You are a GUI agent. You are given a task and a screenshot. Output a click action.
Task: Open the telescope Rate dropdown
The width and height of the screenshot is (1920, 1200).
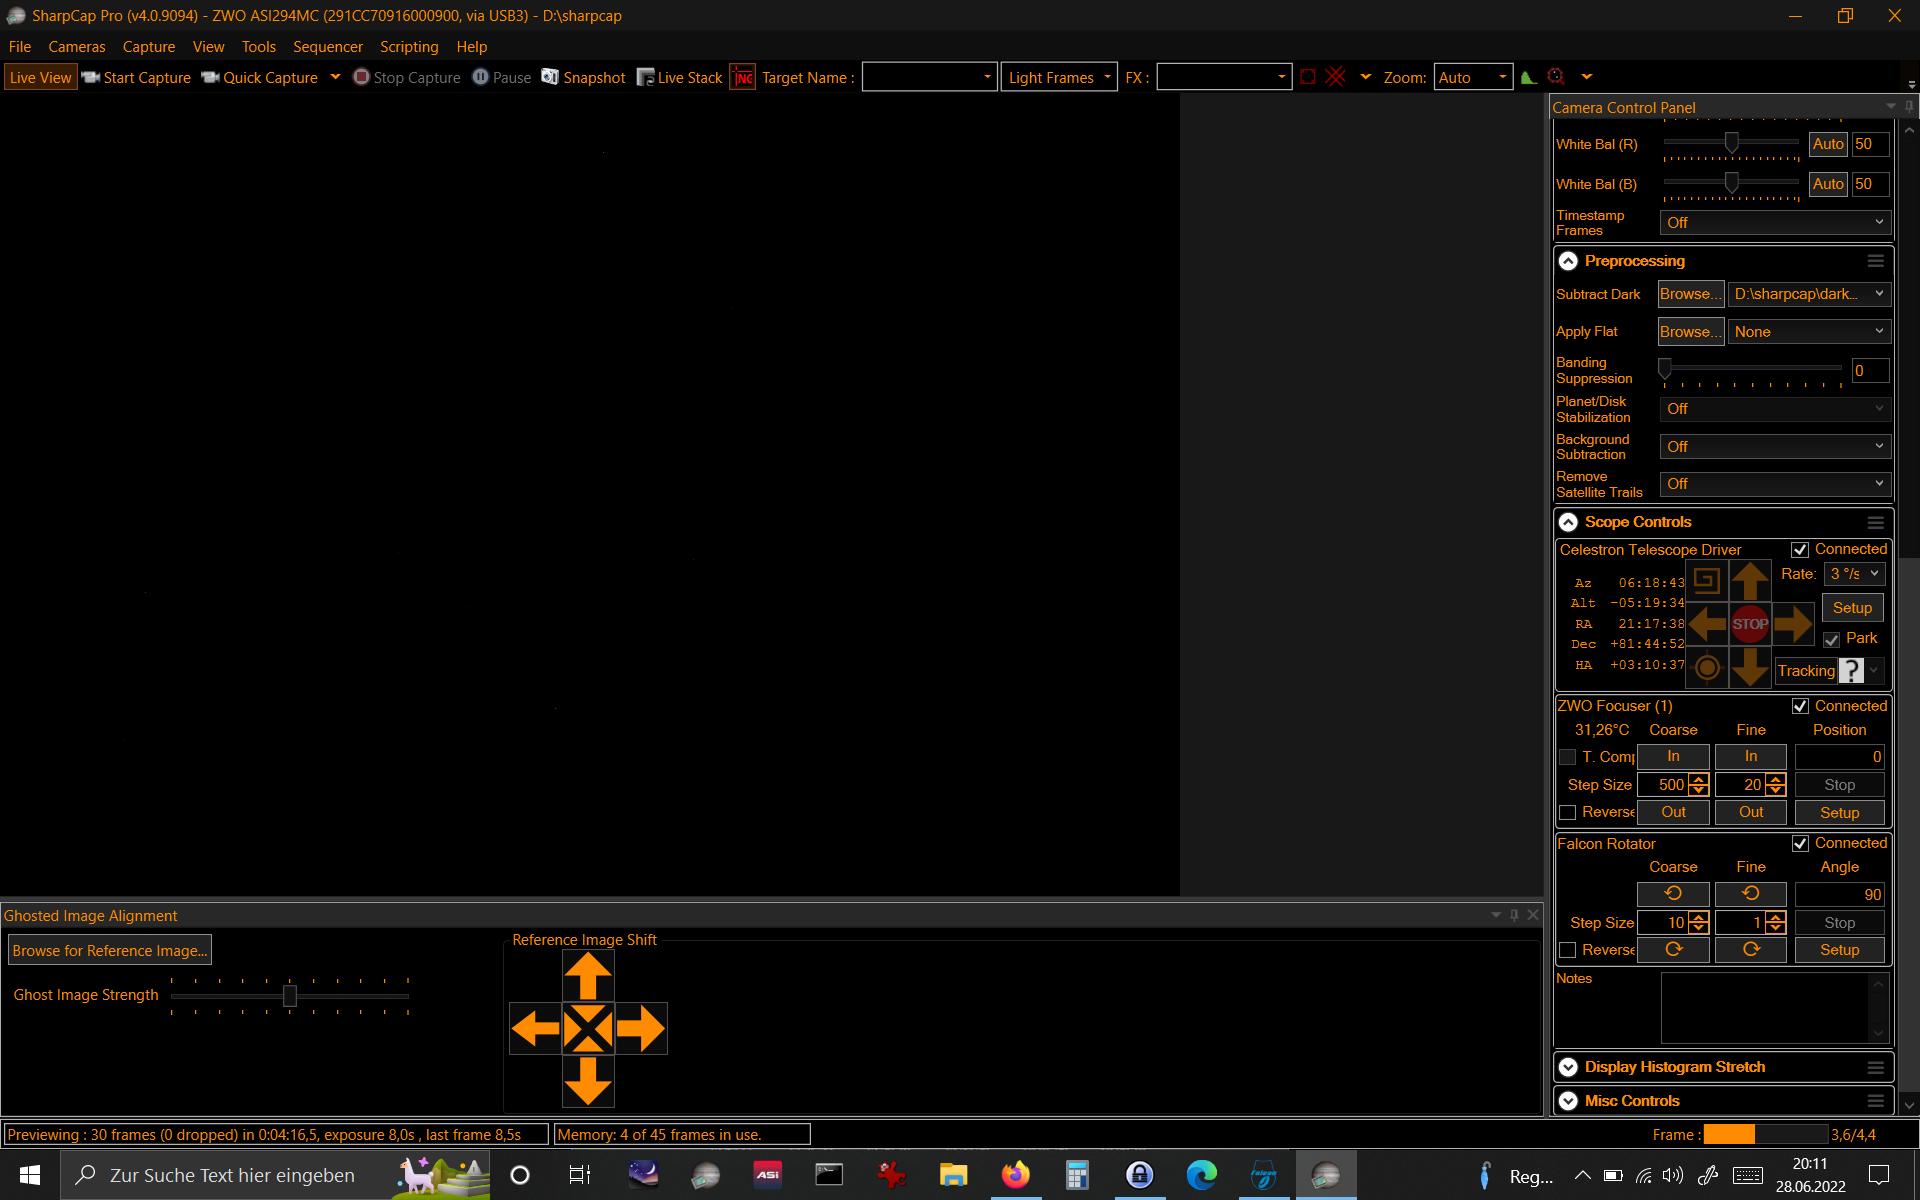coord(1855,574)
